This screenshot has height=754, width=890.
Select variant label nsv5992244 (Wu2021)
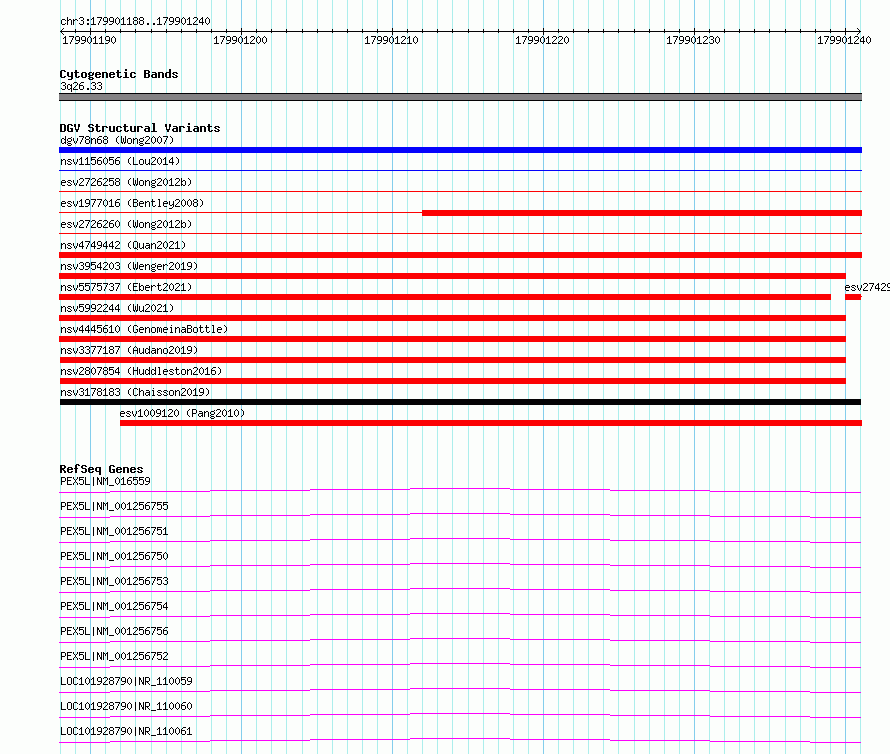coord(117,308)
